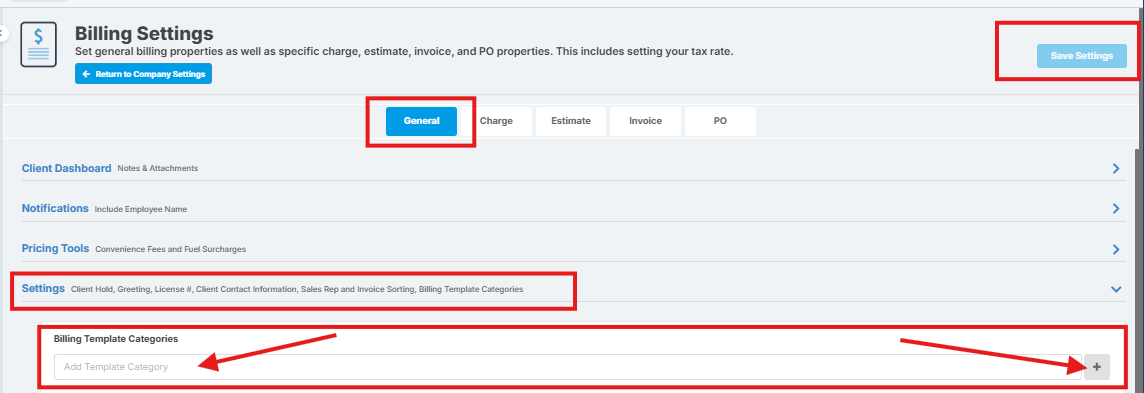Viewport: 1144px width, 393px height.
Task: Expand Pricing Tools section chevron
Action: [x=1116, y=249]
